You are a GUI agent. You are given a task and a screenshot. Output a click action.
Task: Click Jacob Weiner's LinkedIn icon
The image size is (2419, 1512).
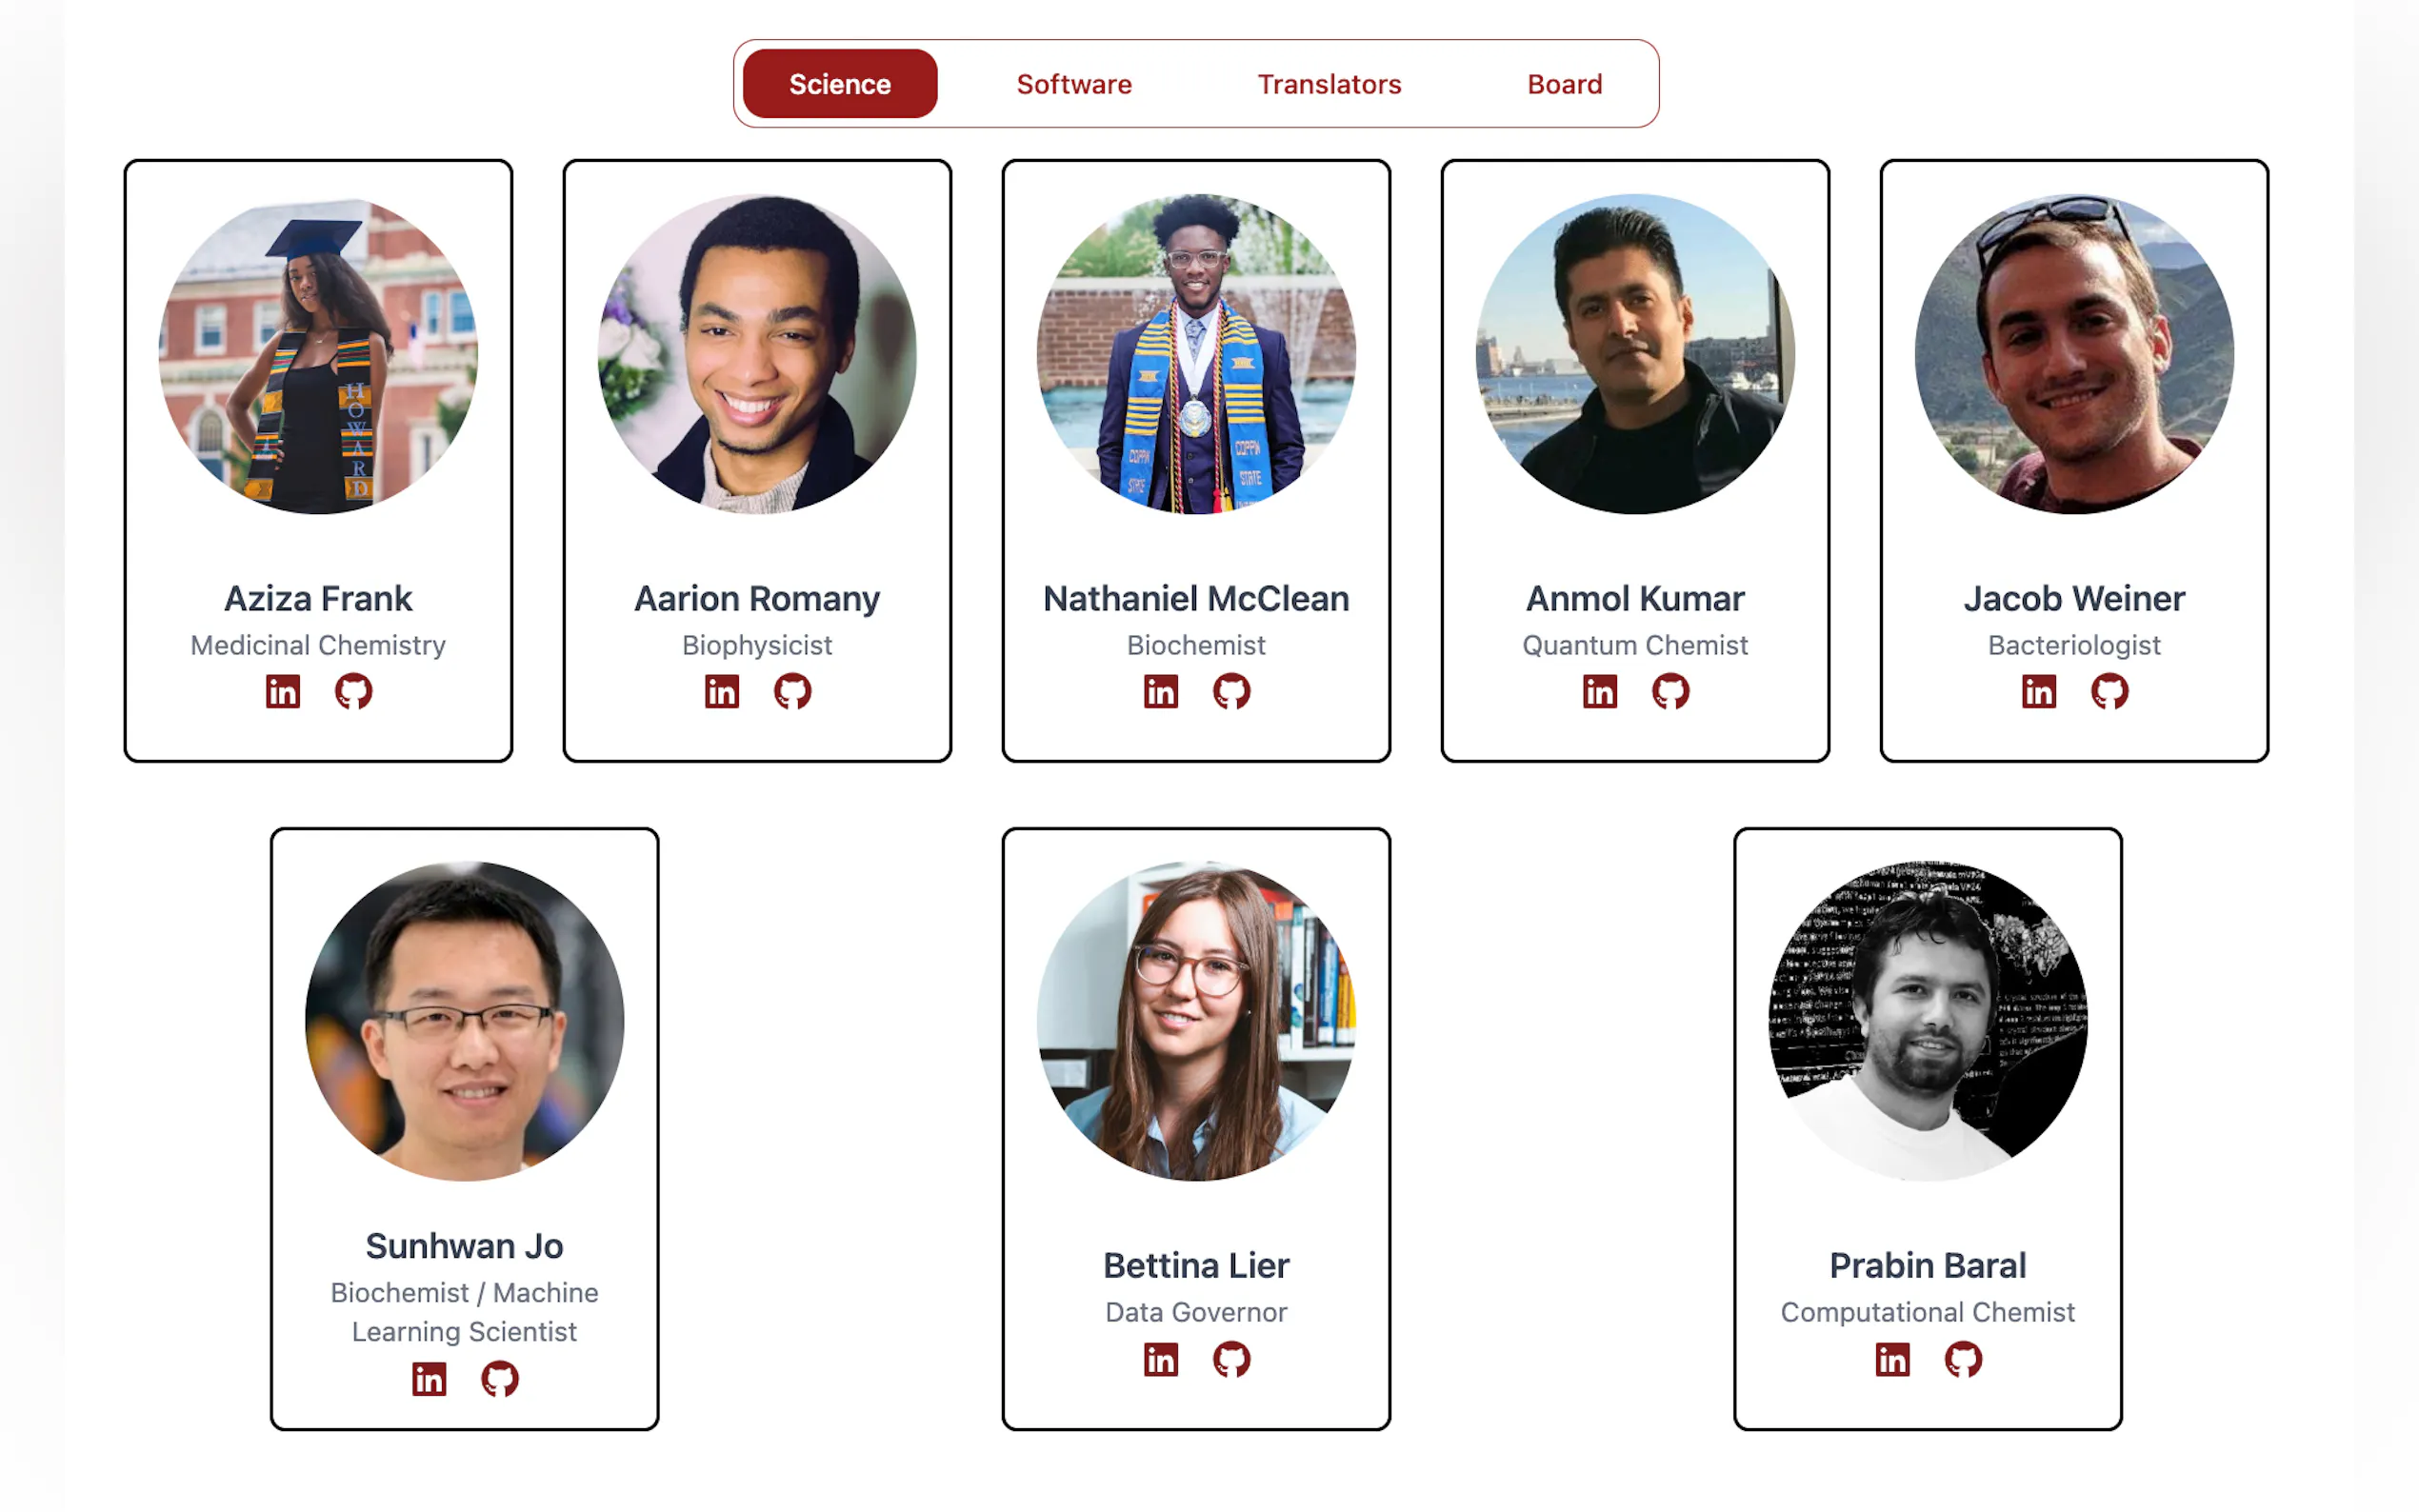click(x=2038, y=691)
